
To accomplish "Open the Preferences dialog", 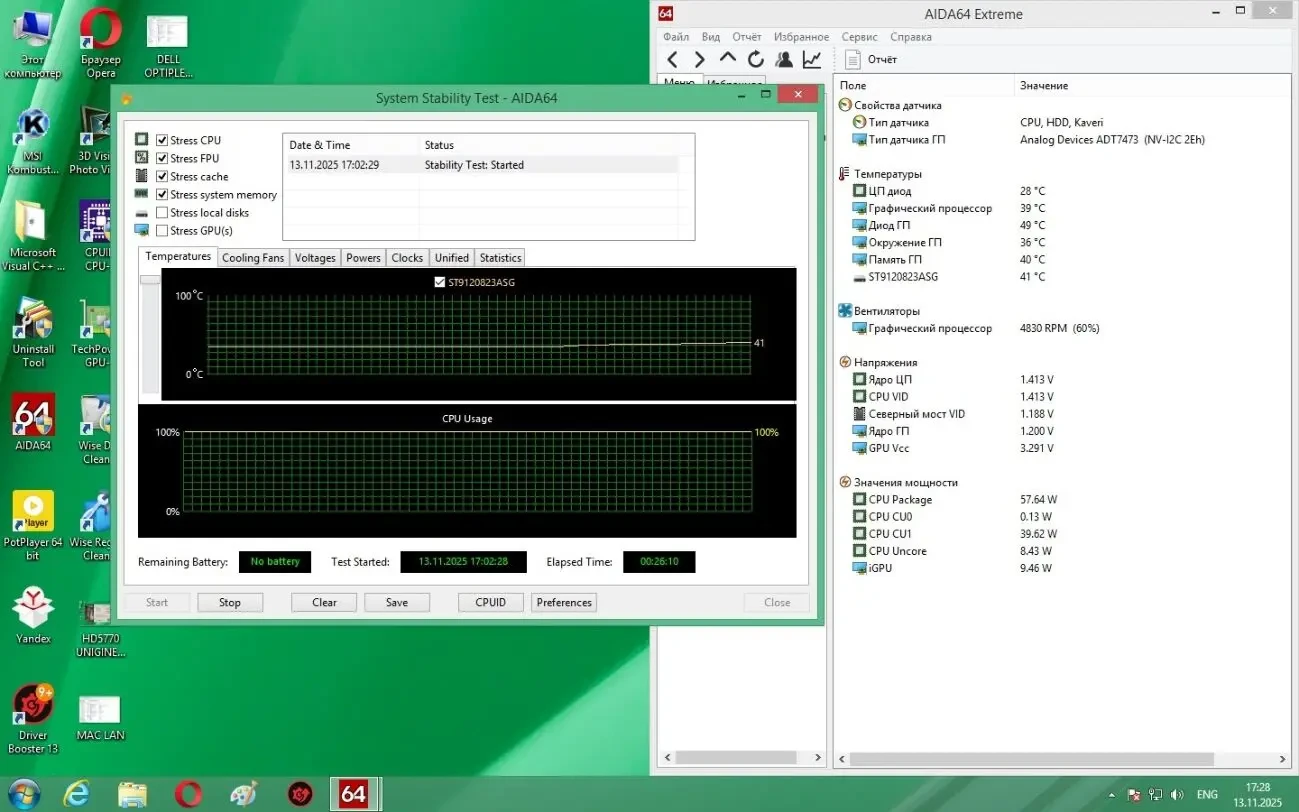I will (x=563, y=602).
